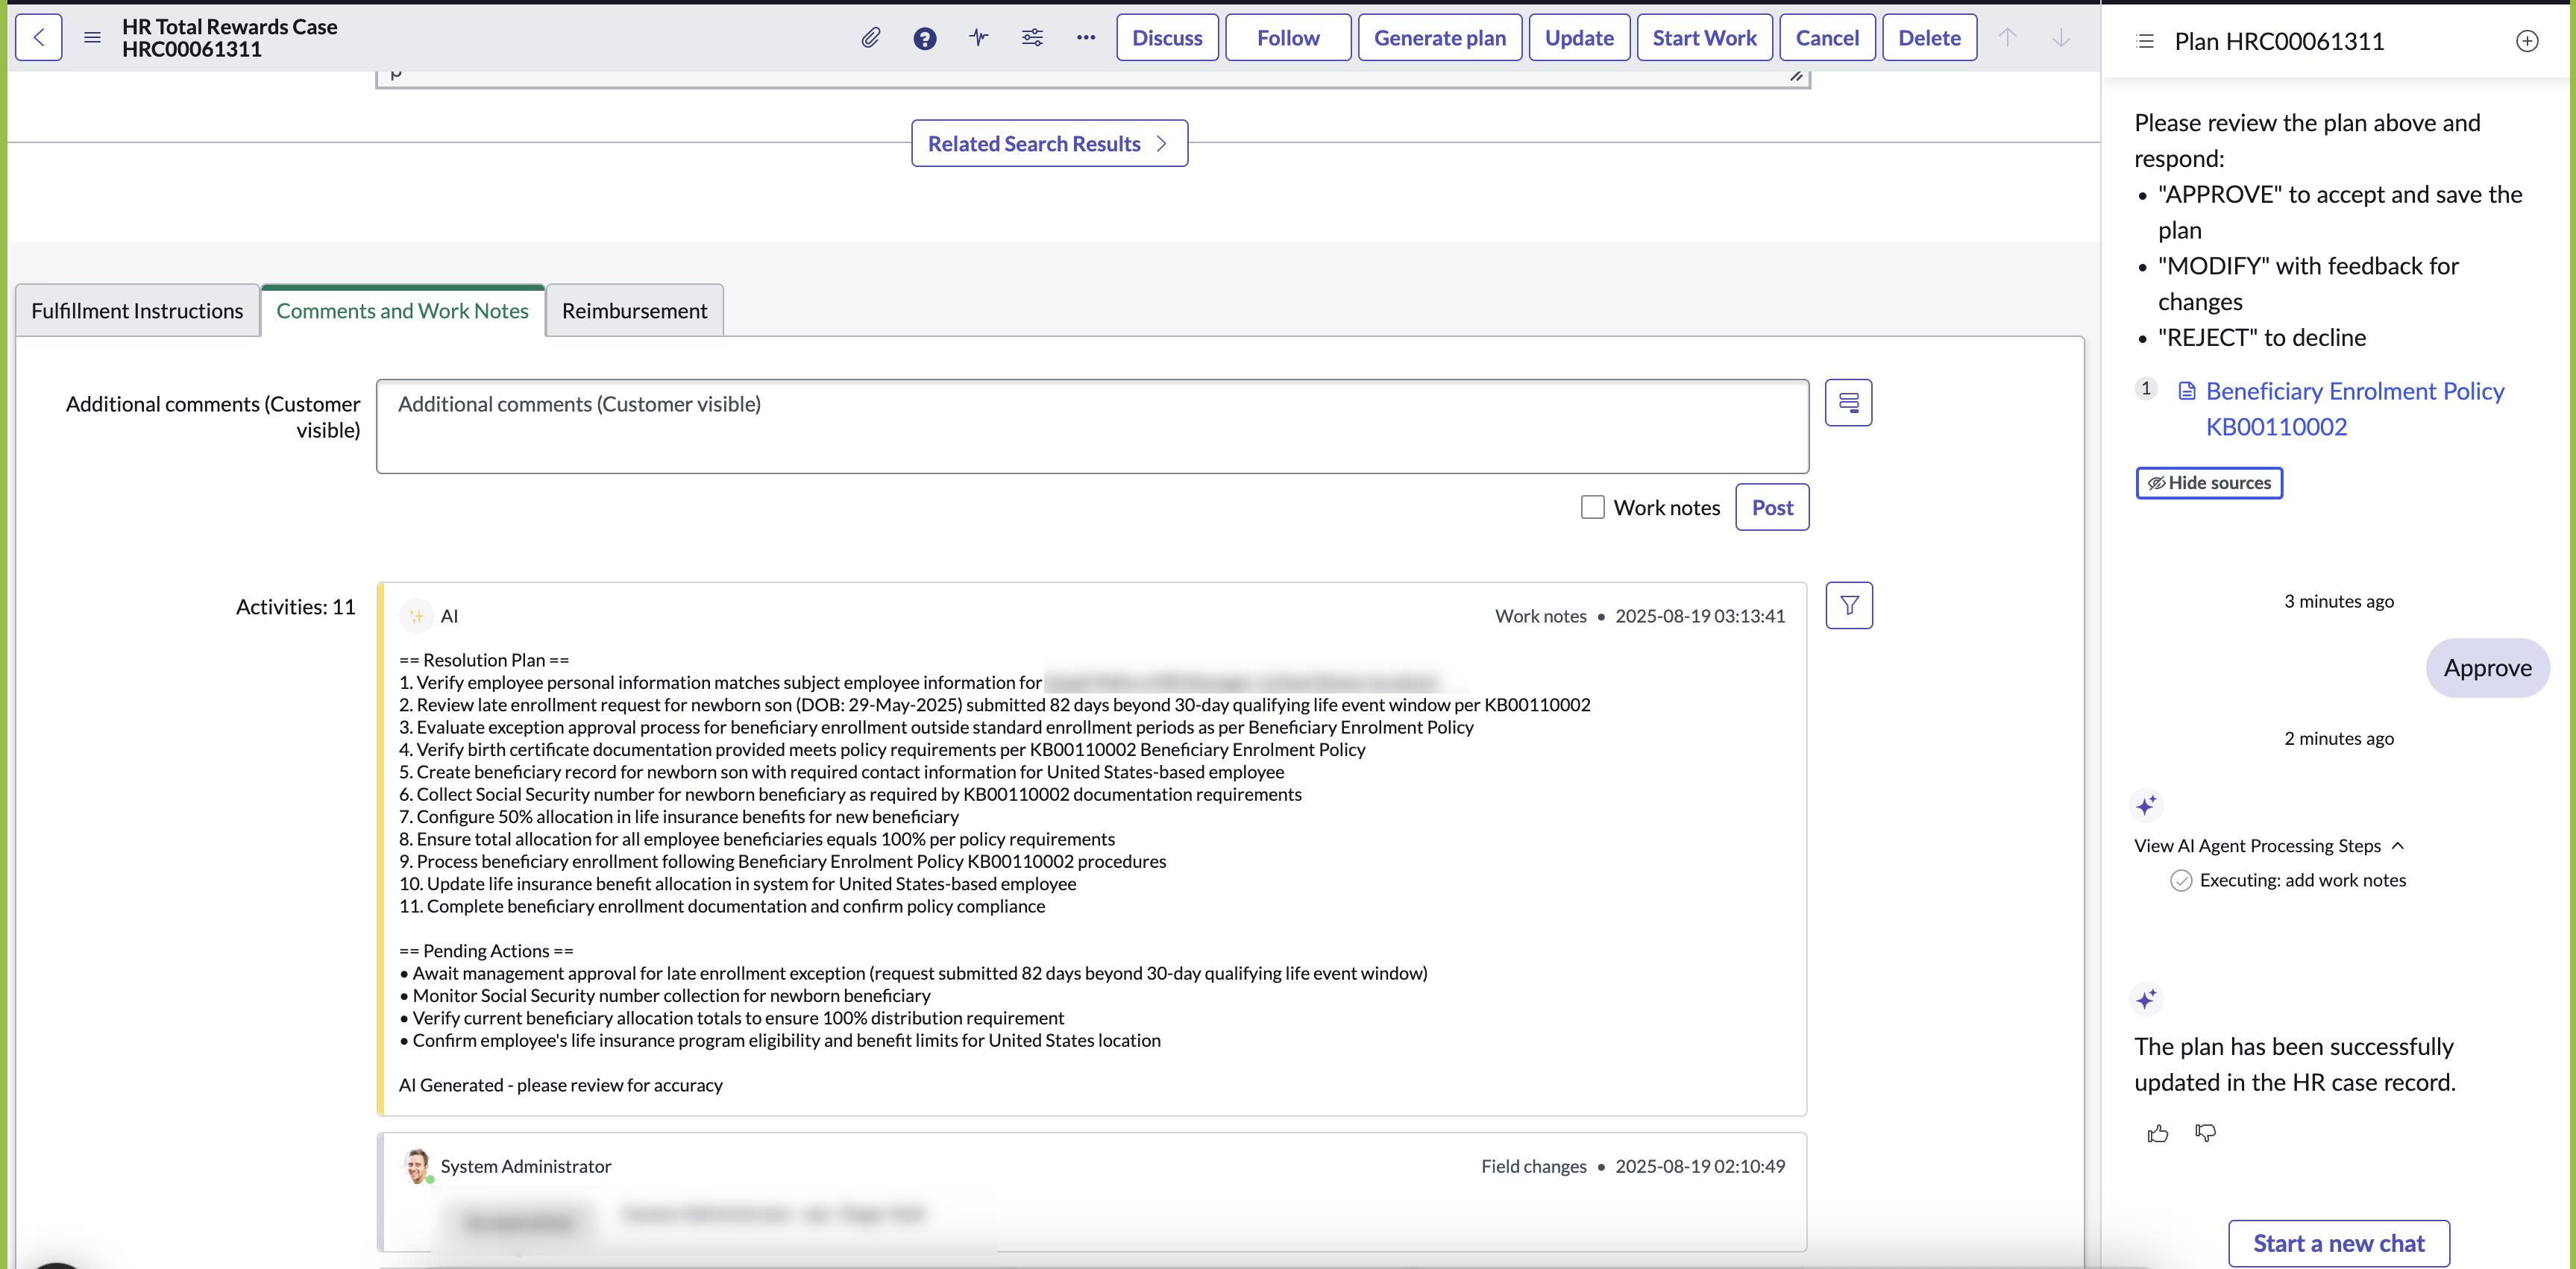
Task: Open Beneficiary Enrolment Policy KB00110002 link
Action: 2355,409
